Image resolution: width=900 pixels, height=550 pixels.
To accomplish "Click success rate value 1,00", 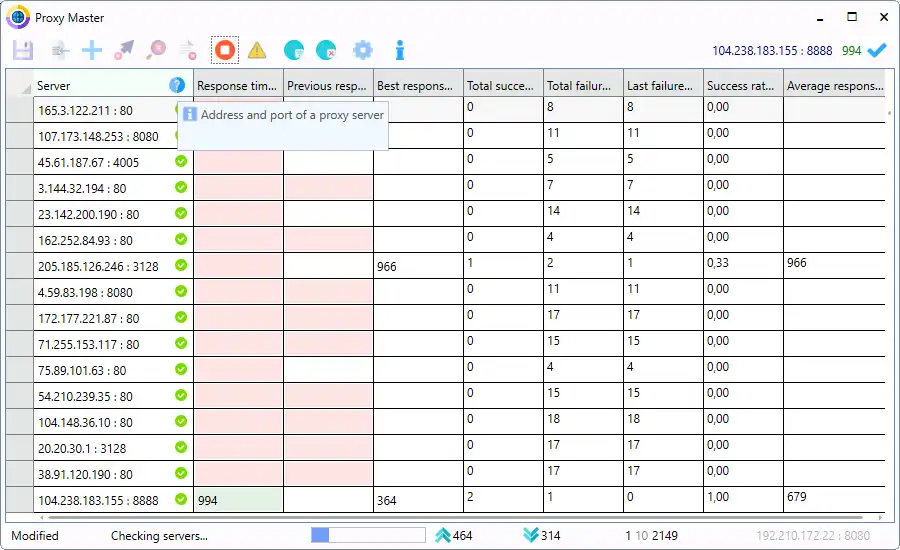I will (x=717, y=497).
